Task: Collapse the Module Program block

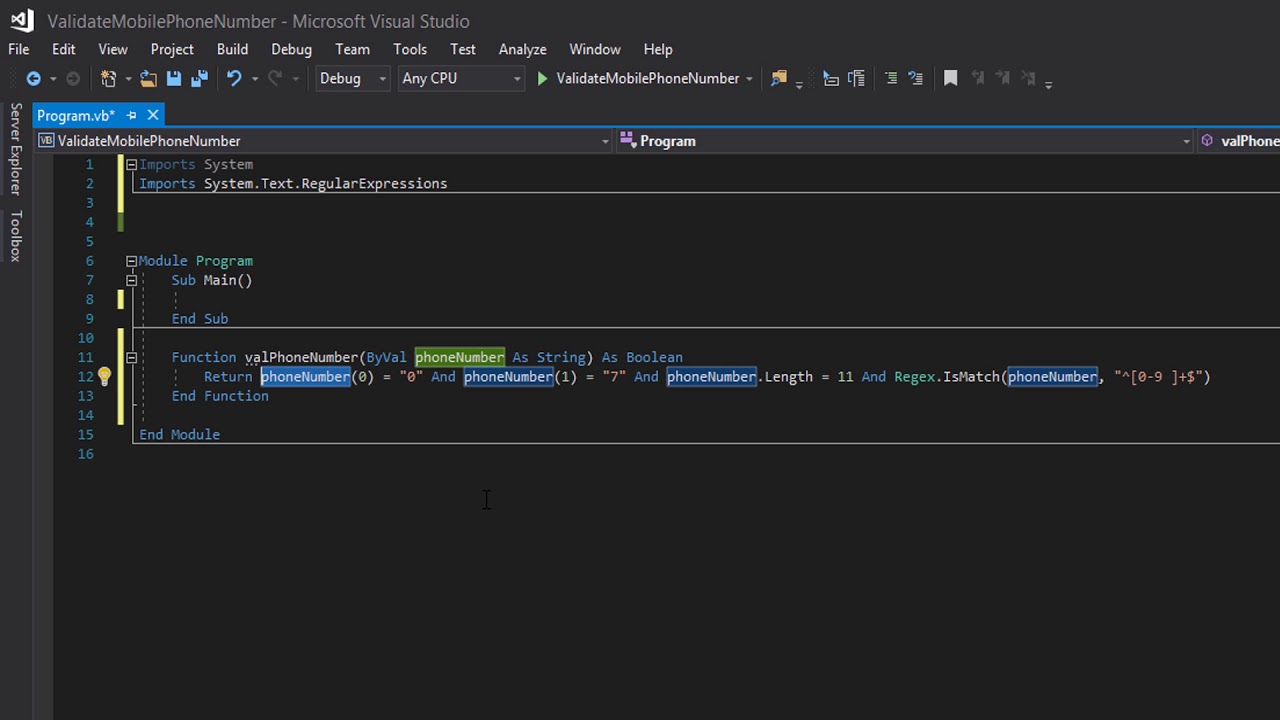Action: (131, 261)
